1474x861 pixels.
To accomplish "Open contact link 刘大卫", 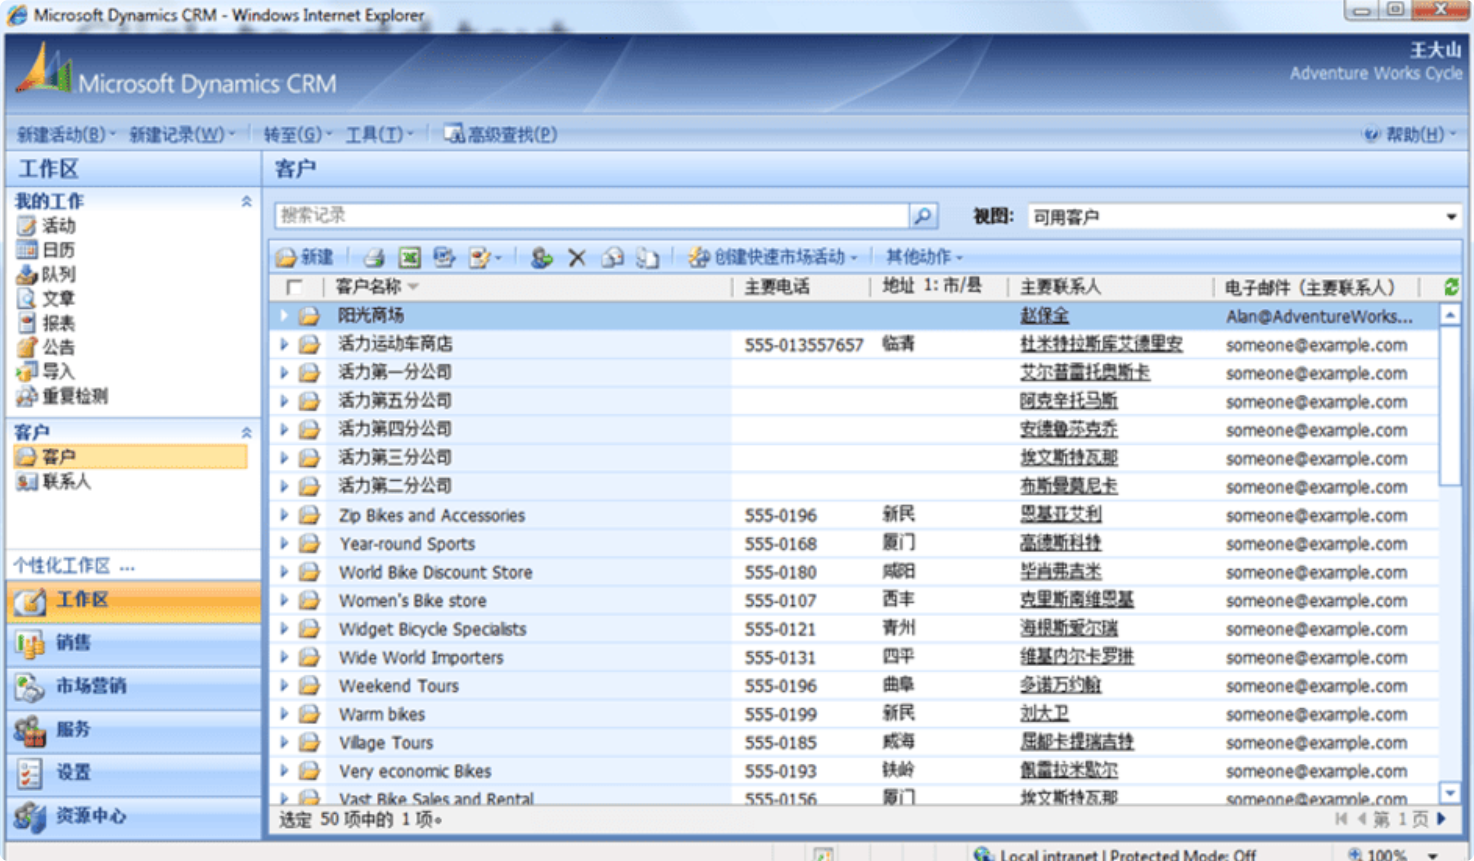I will 1044,714.
